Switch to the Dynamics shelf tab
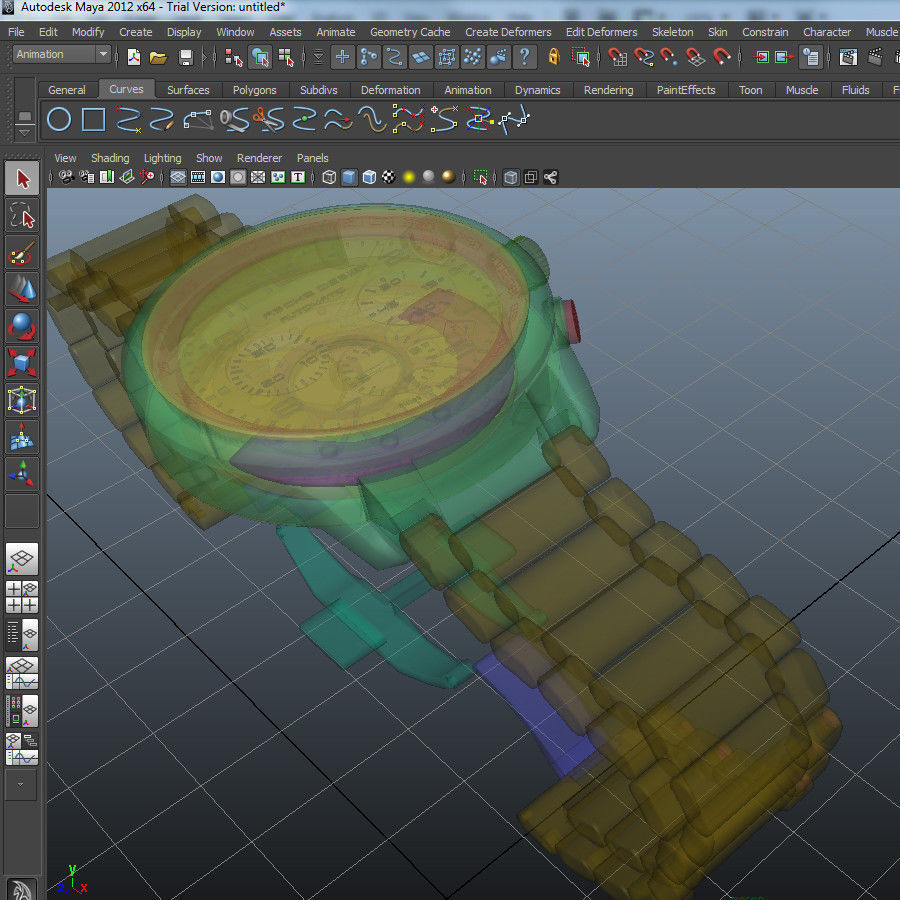Image resolution: width=900 pixels, height=900 pixels. click(537, 90)
